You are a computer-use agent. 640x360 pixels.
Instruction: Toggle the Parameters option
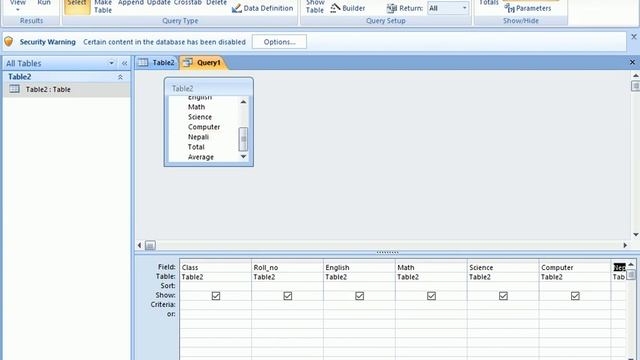528,8
